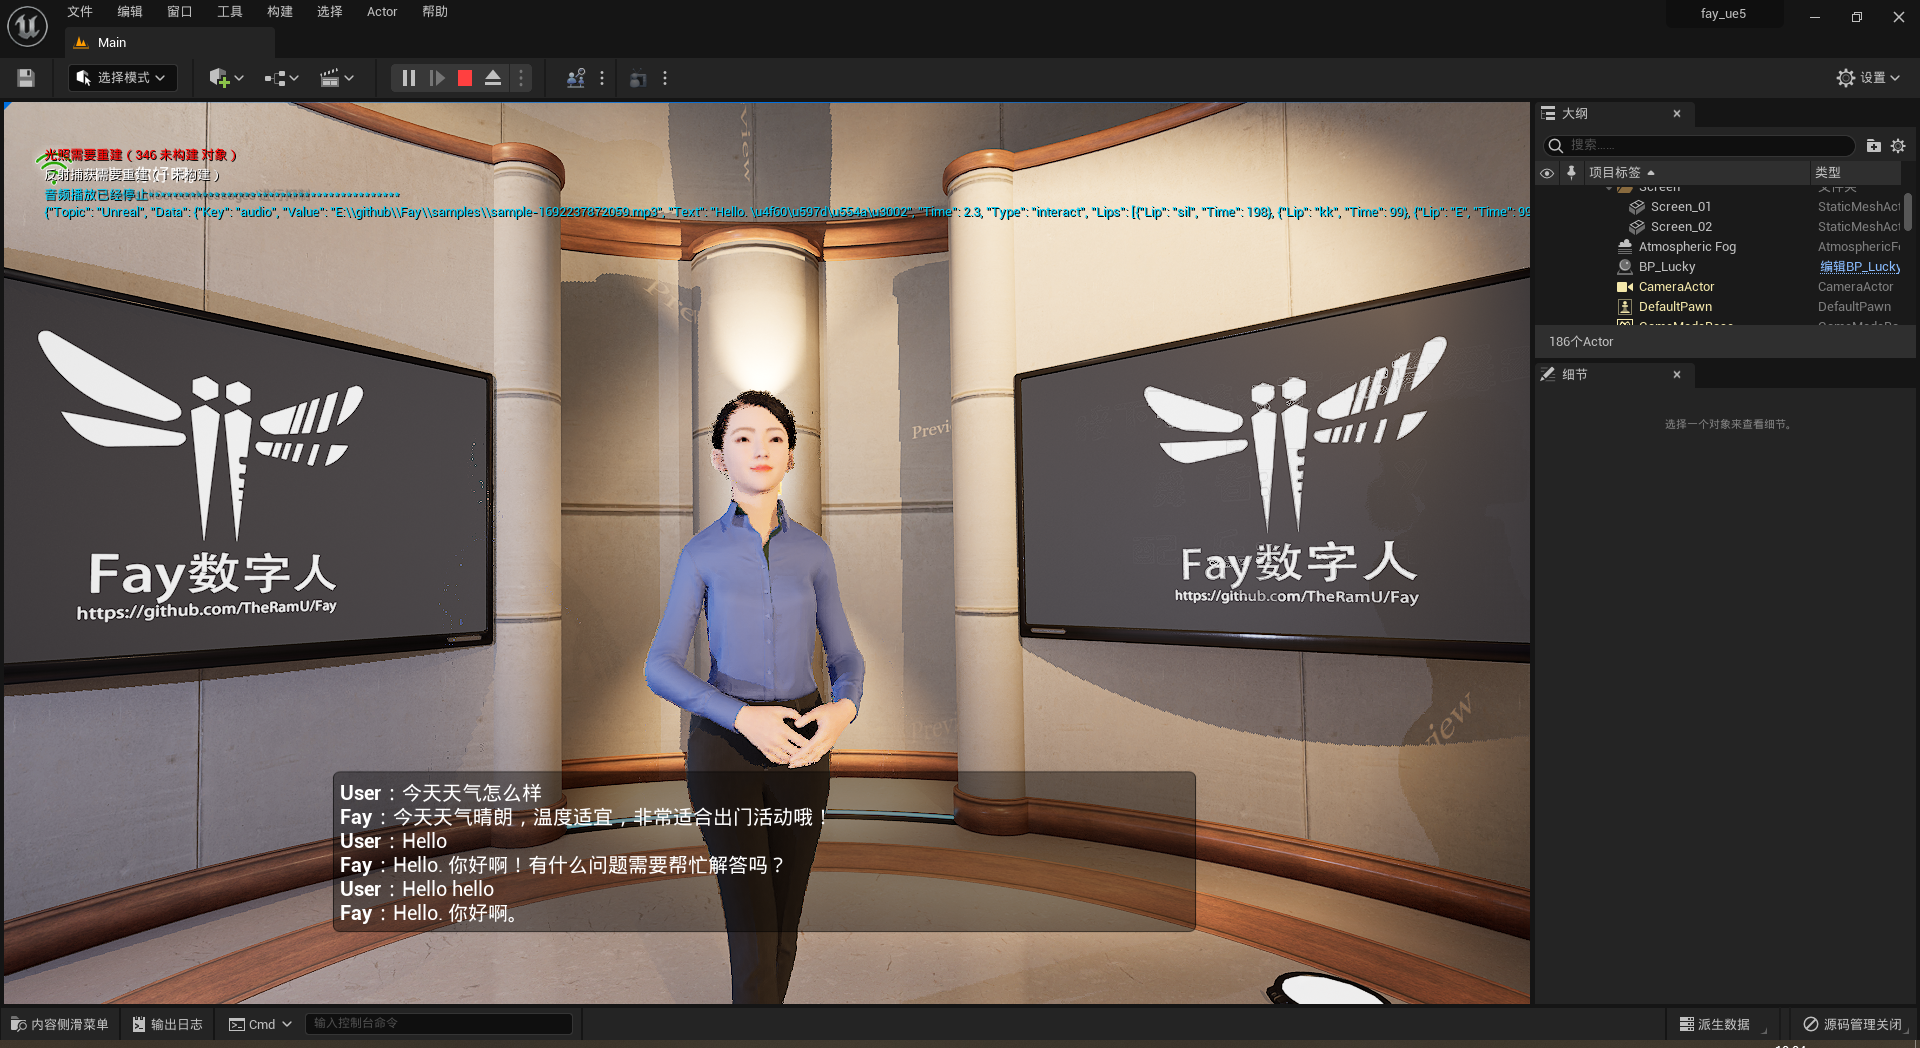Select the Main level tab
The height and width of the screenshot is (1048, 1920).
(x=168, y=43)
